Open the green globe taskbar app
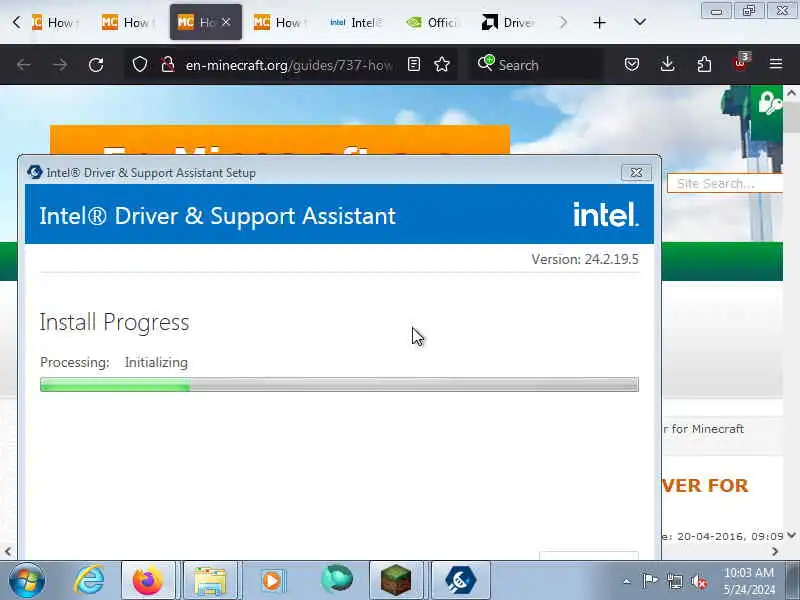This screenshot has height=600, width=800. point(337,579)
